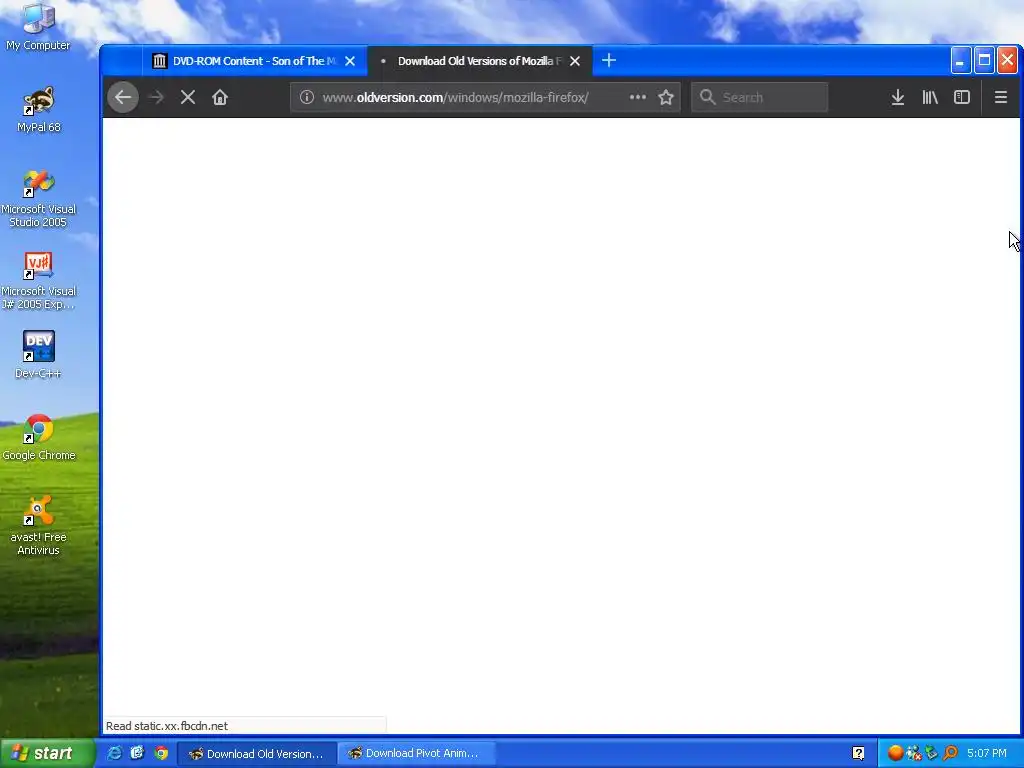Image resolution: width=1024 pixels, height=768 pixels.
Task: Open the orange ball tray icon
Action: pos(895,753)
